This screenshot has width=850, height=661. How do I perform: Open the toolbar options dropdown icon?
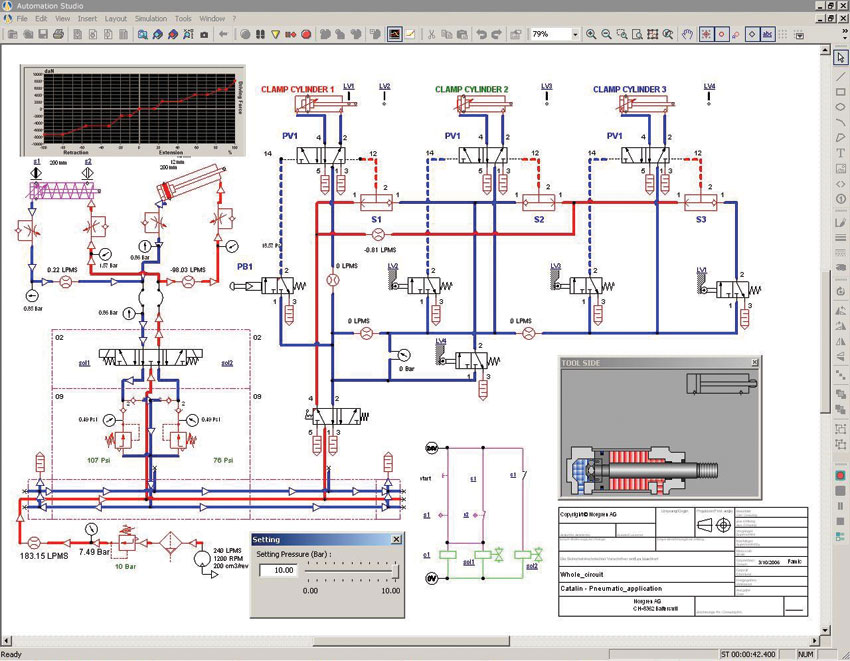(799, 34)
